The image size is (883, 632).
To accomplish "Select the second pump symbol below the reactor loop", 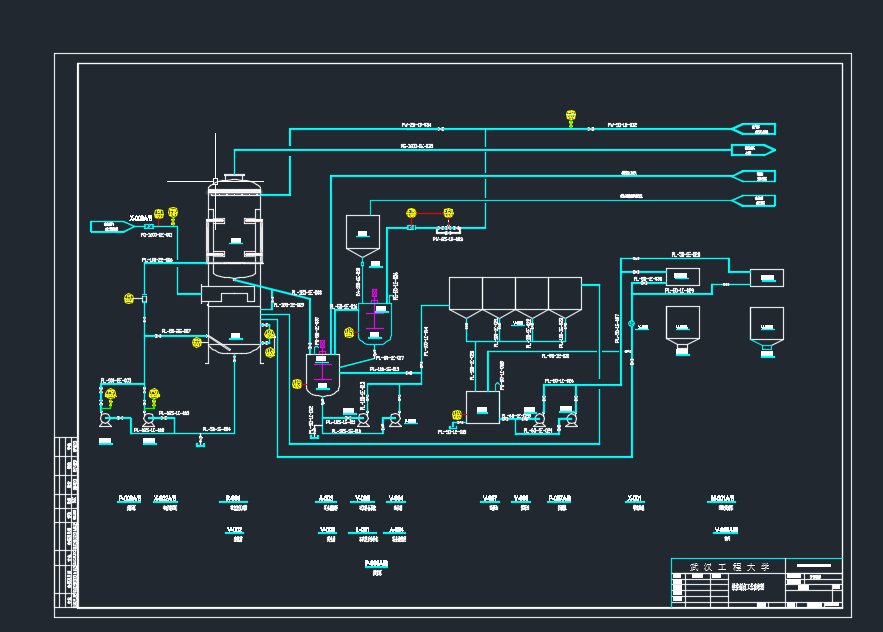I will click(149, 419).
